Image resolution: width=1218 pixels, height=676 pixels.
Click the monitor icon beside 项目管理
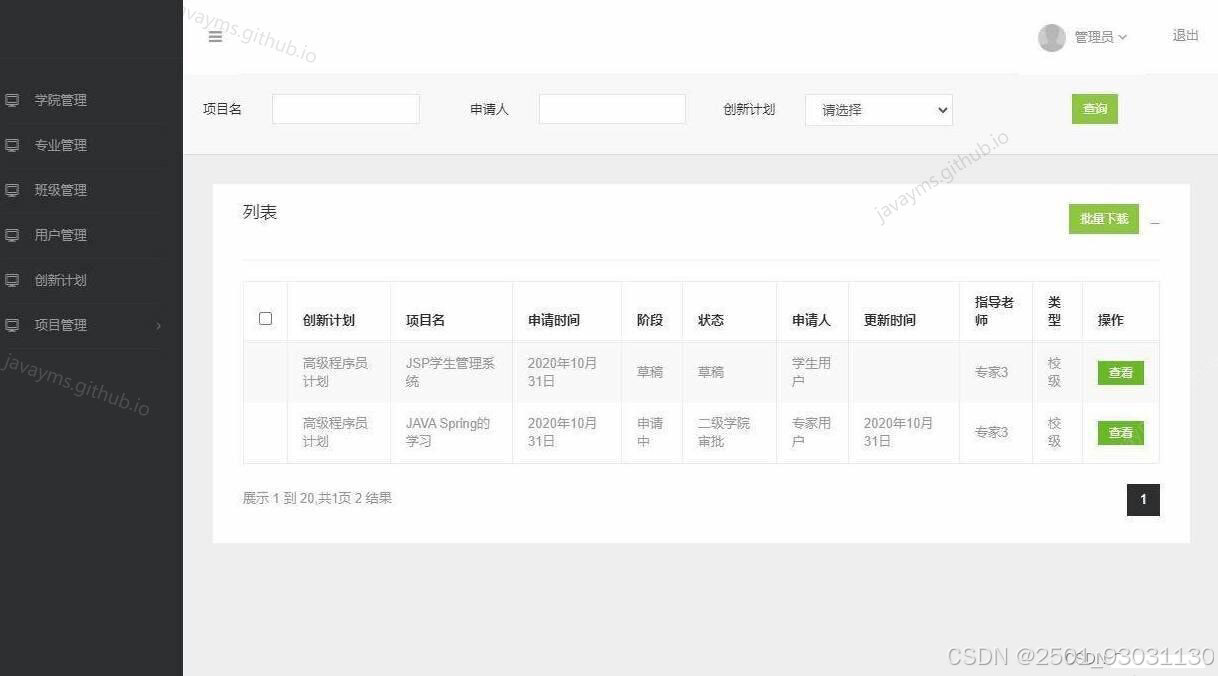pyautogui.click(x=12, y=325)
